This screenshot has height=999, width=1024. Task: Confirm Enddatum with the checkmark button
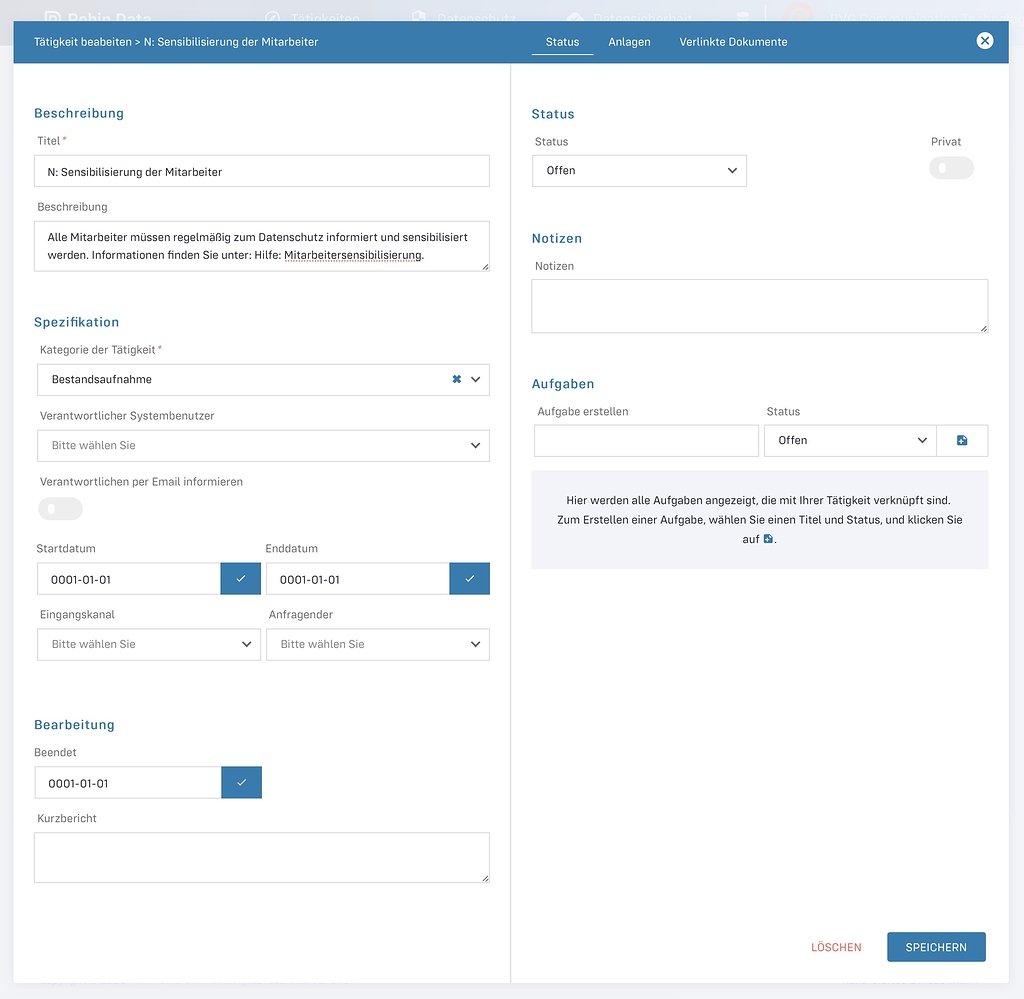pyautogui.click(x=469, y=579)
